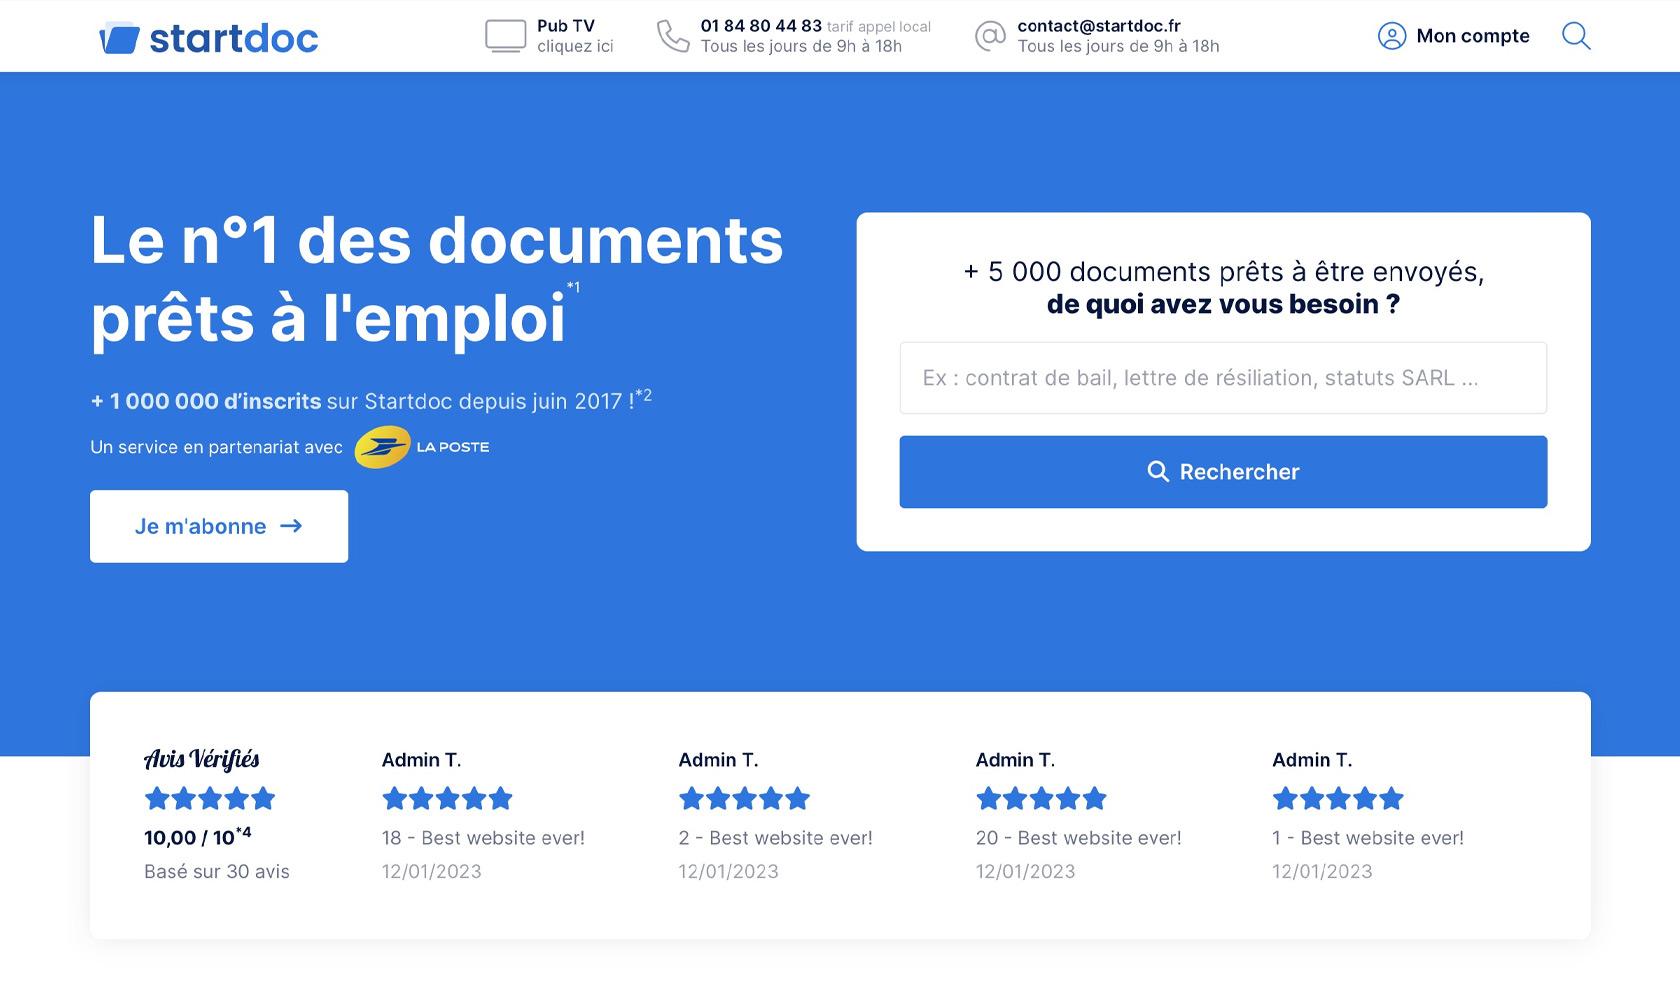
Task: Click the startdoc wordmark
Action: click(234, 38)
